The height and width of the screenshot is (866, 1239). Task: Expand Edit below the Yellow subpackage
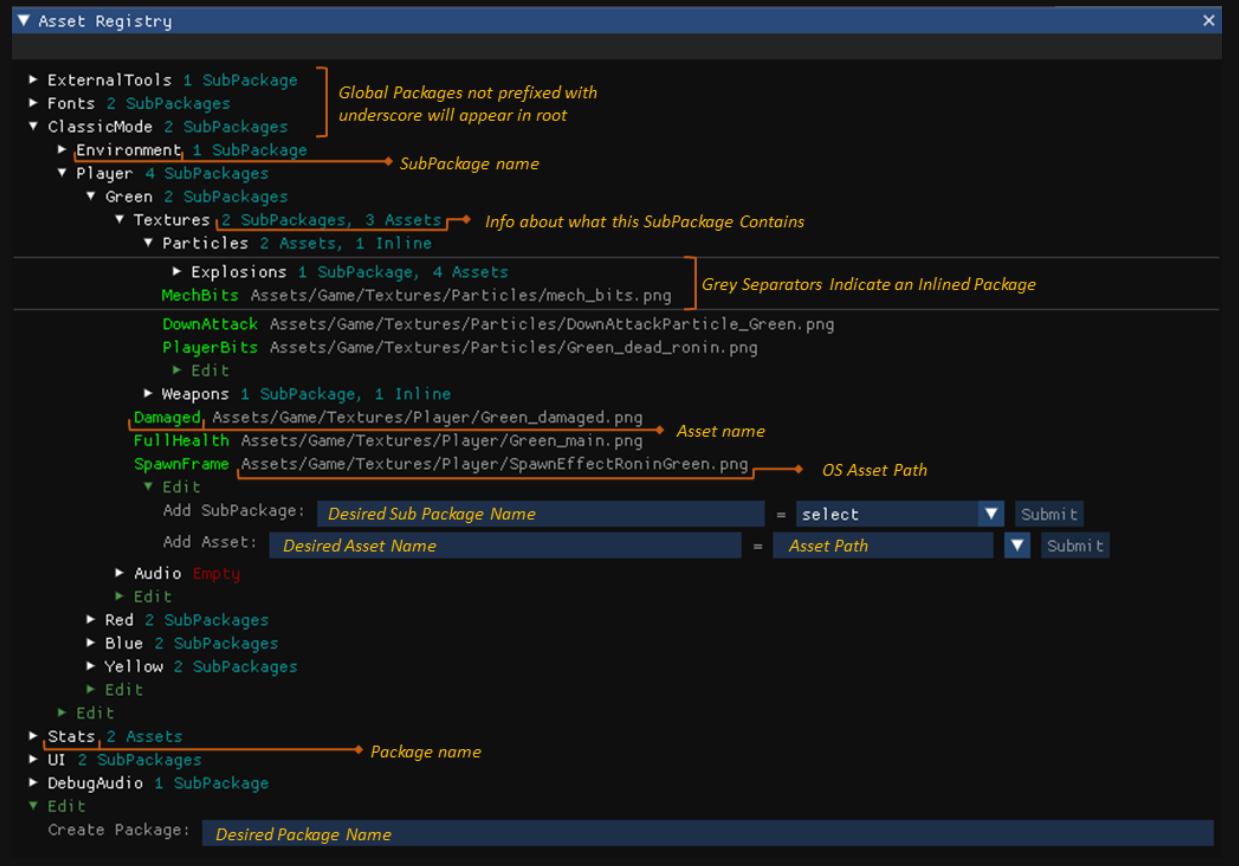point(91,689)
